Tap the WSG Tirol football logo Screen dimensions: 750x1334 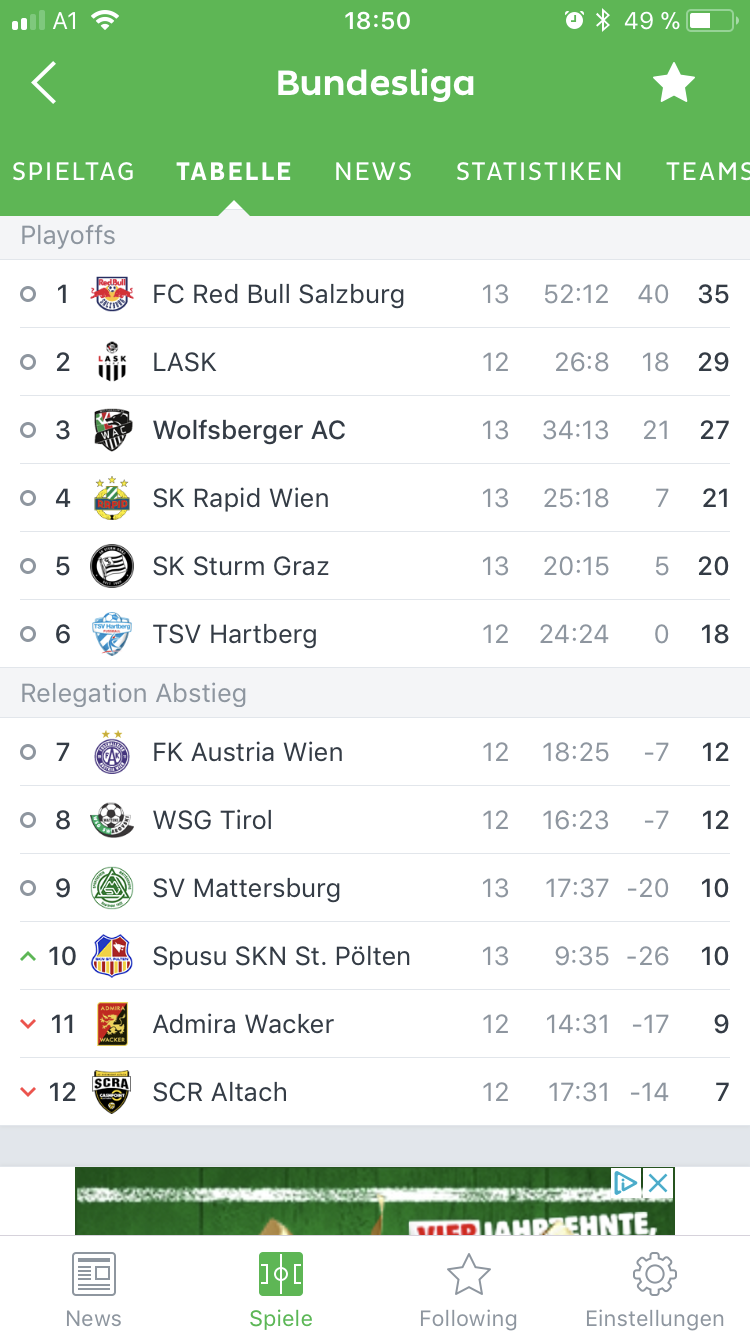point(112,820)
